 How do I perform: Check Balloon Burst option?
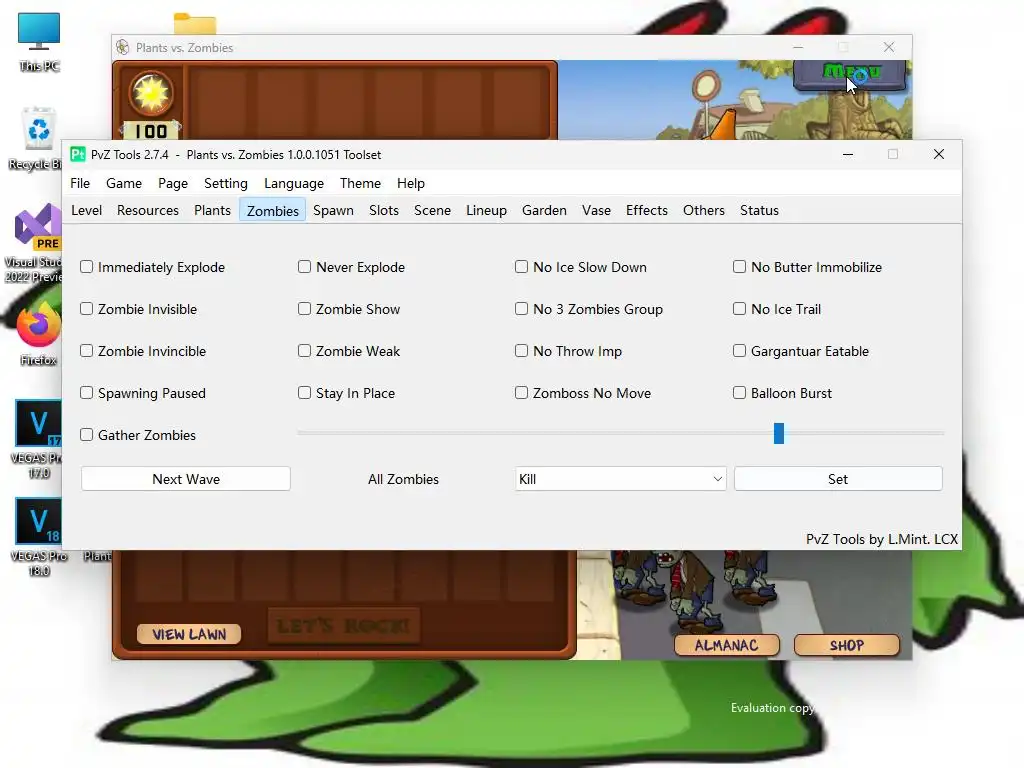739,392
